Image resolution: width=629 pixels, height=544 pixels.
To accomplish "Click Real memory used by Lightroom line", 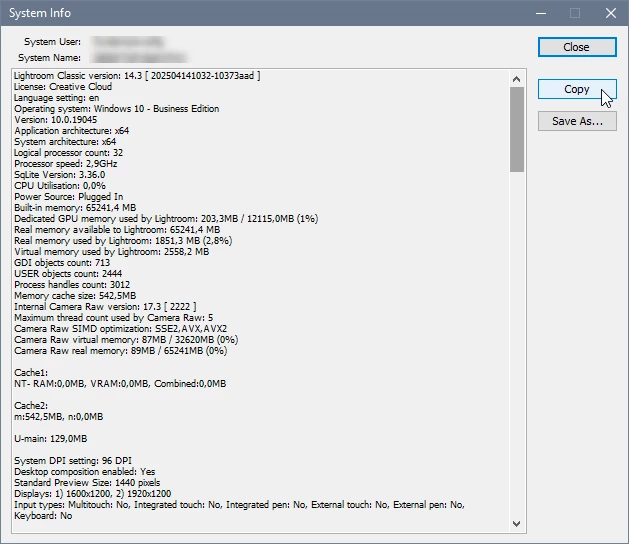I will pyautogui.click(x=123, y=241).
